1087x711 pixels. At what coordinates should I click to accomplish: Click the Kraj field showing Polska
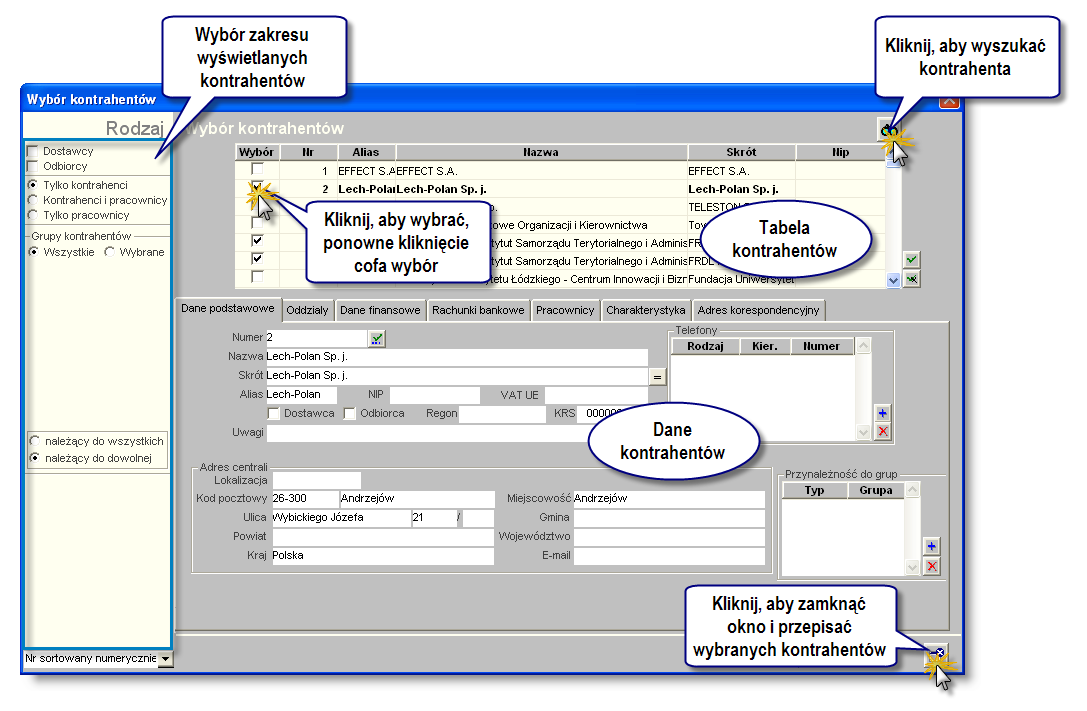383,556
